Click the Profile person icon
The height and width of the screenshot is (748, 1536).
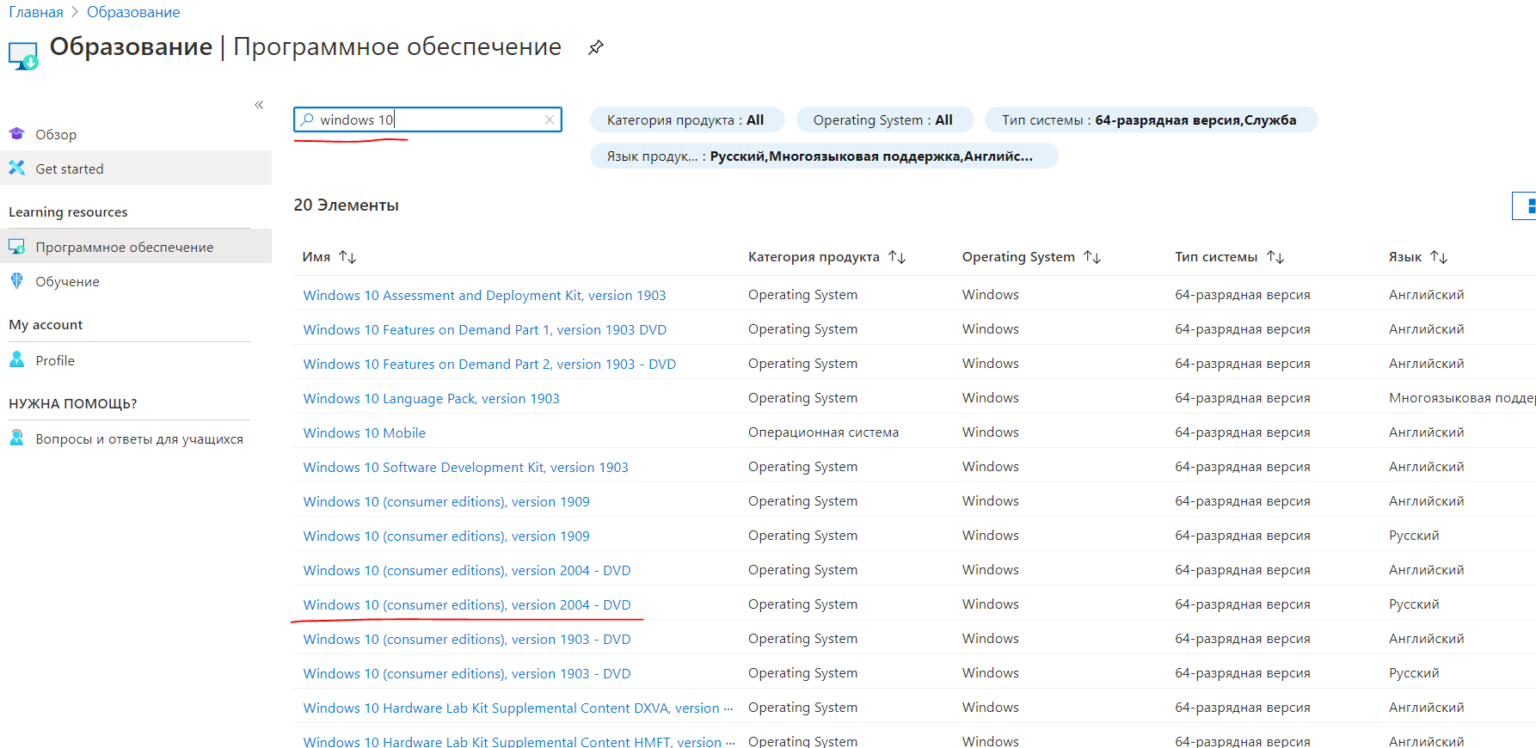coord(16,360)
